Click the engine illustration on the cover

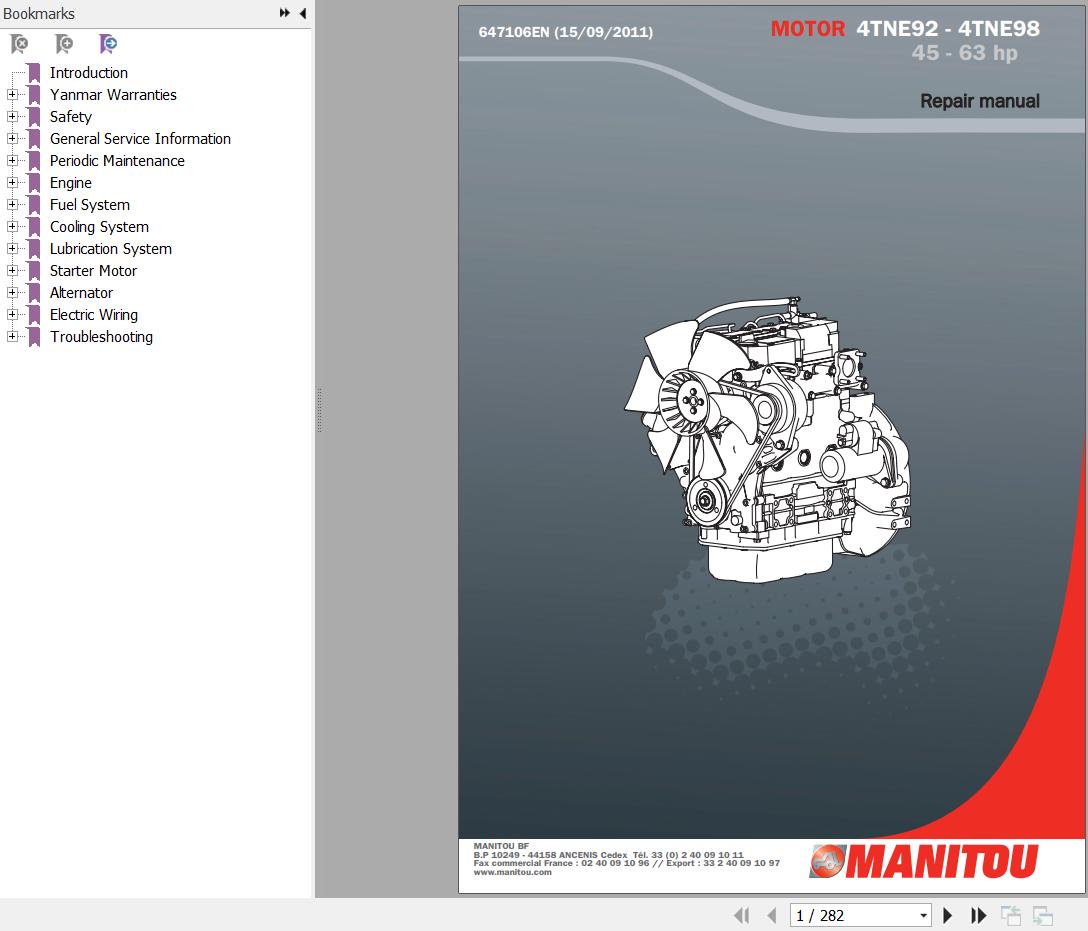[768, 440]
